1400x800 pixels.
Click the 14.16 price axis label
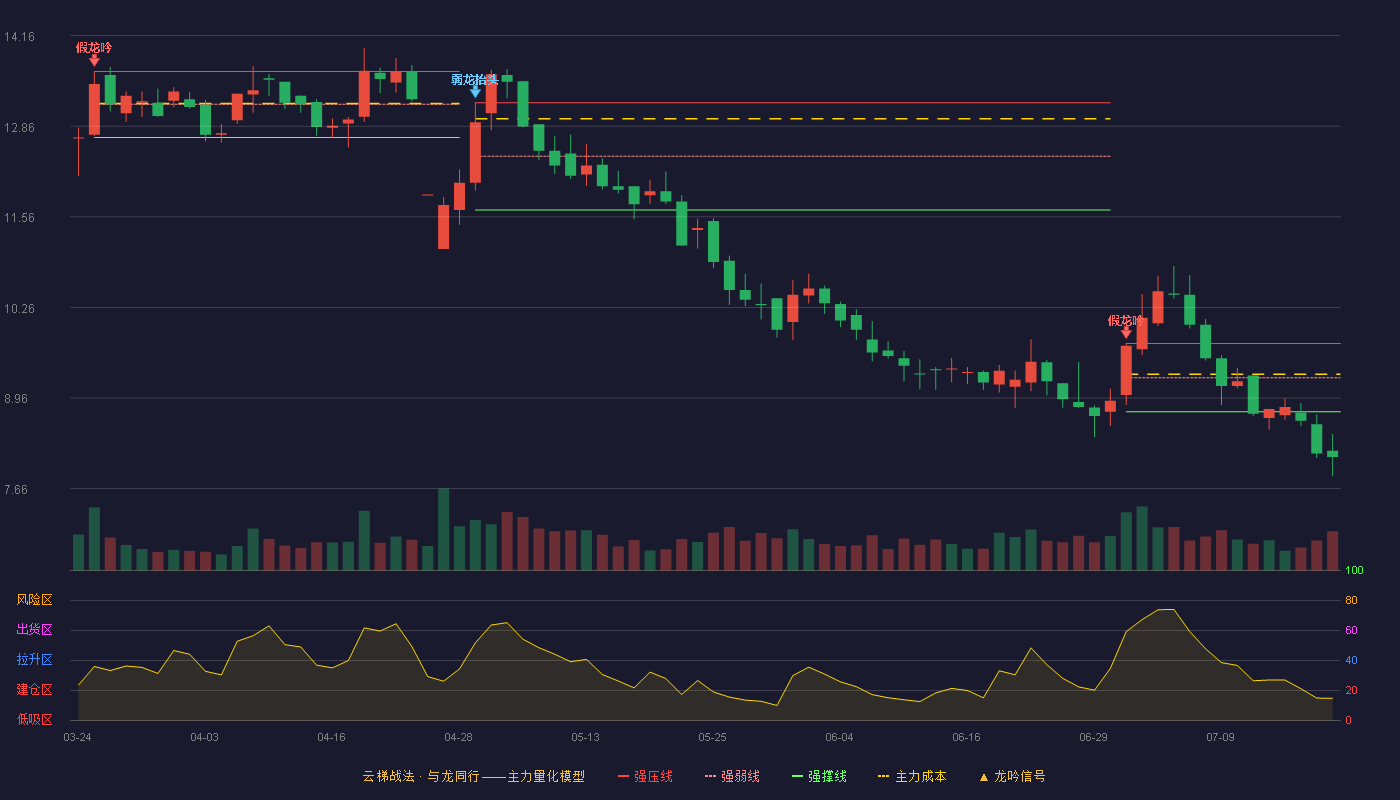19,37
